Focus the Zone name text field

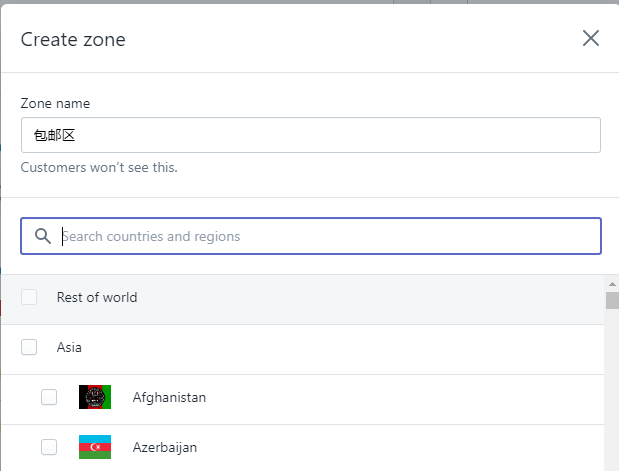point(310,135)
